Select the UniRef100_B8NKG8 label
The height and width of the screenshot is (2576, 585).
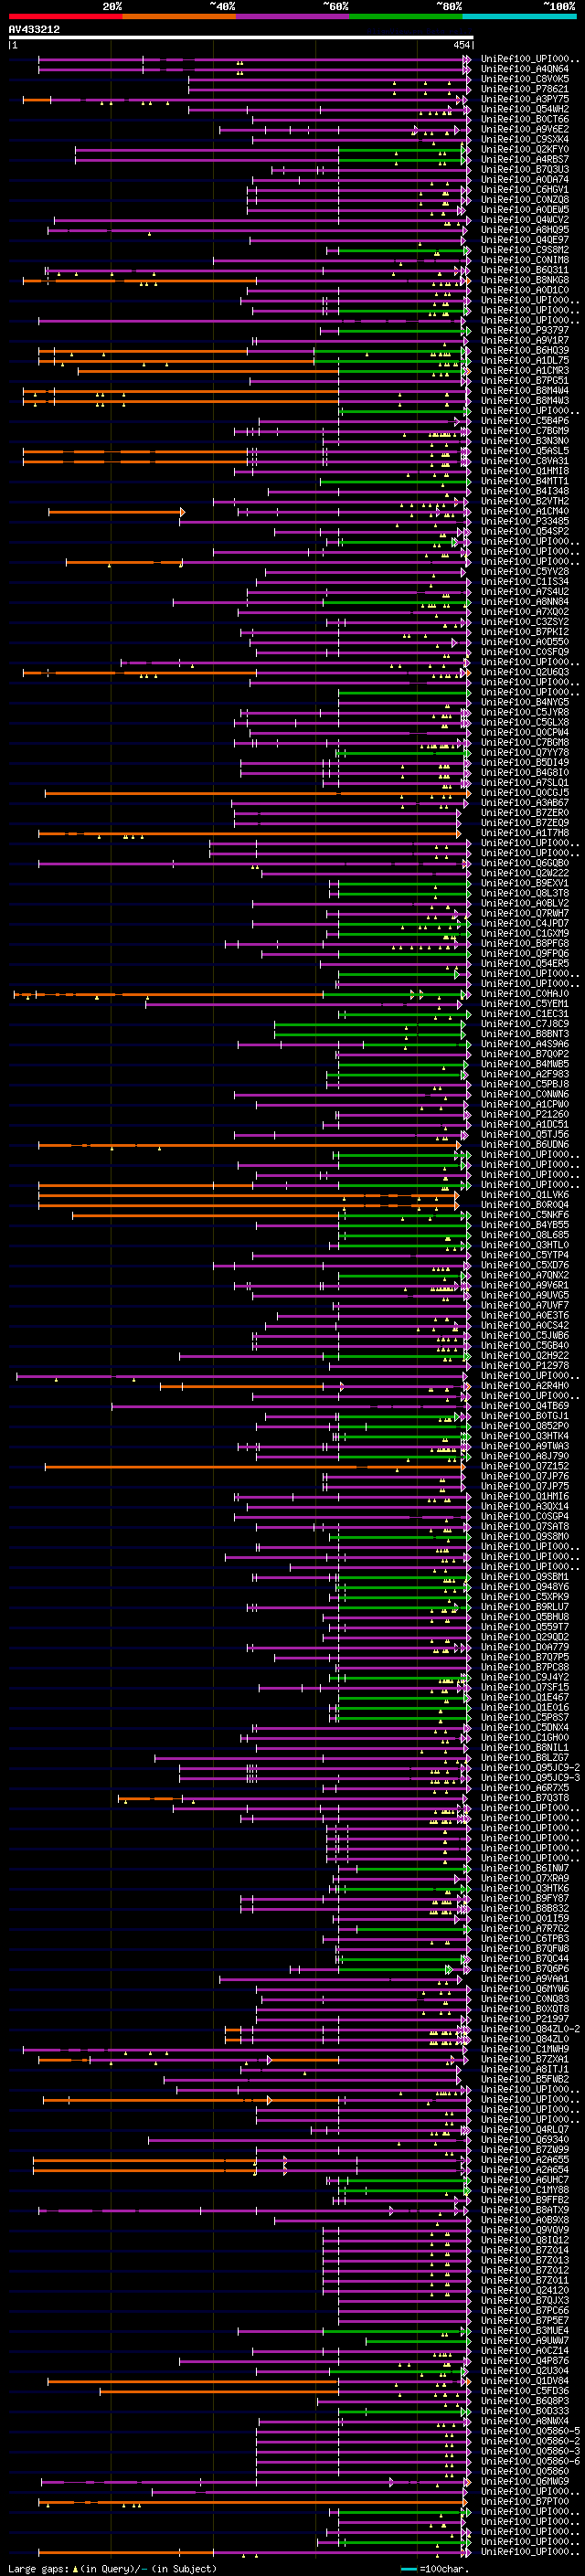[524, 280]
